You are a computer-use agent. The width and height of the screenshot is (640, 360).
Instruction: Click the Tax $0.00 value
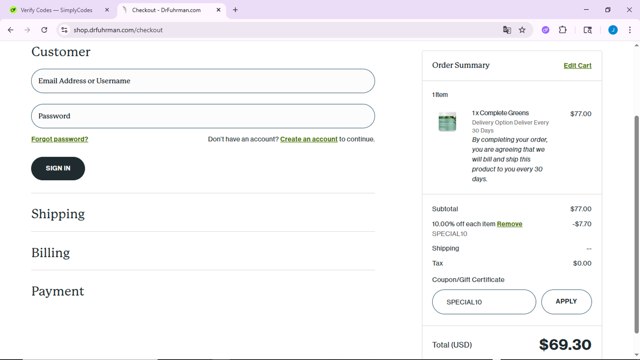(x=582, y=263)
